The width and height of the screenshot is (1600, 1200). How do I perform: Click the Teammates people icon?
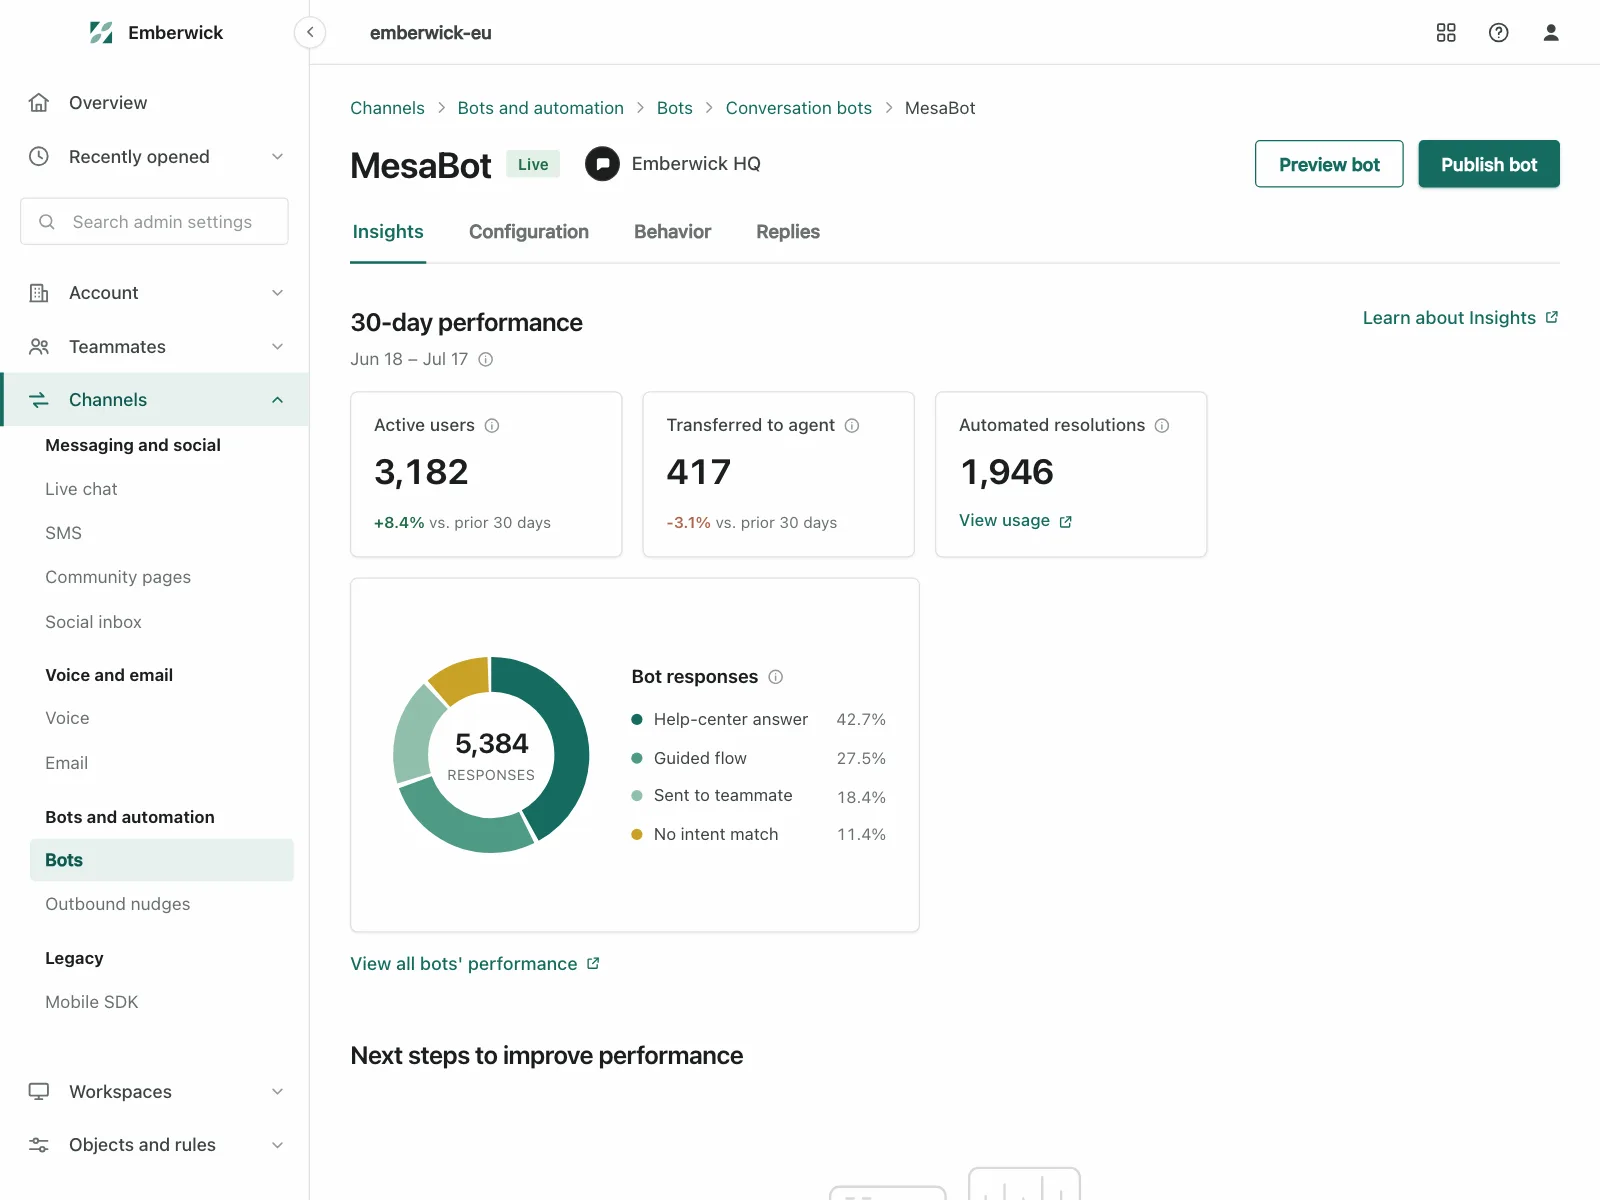pyautogui.click(x=39, y=347)
